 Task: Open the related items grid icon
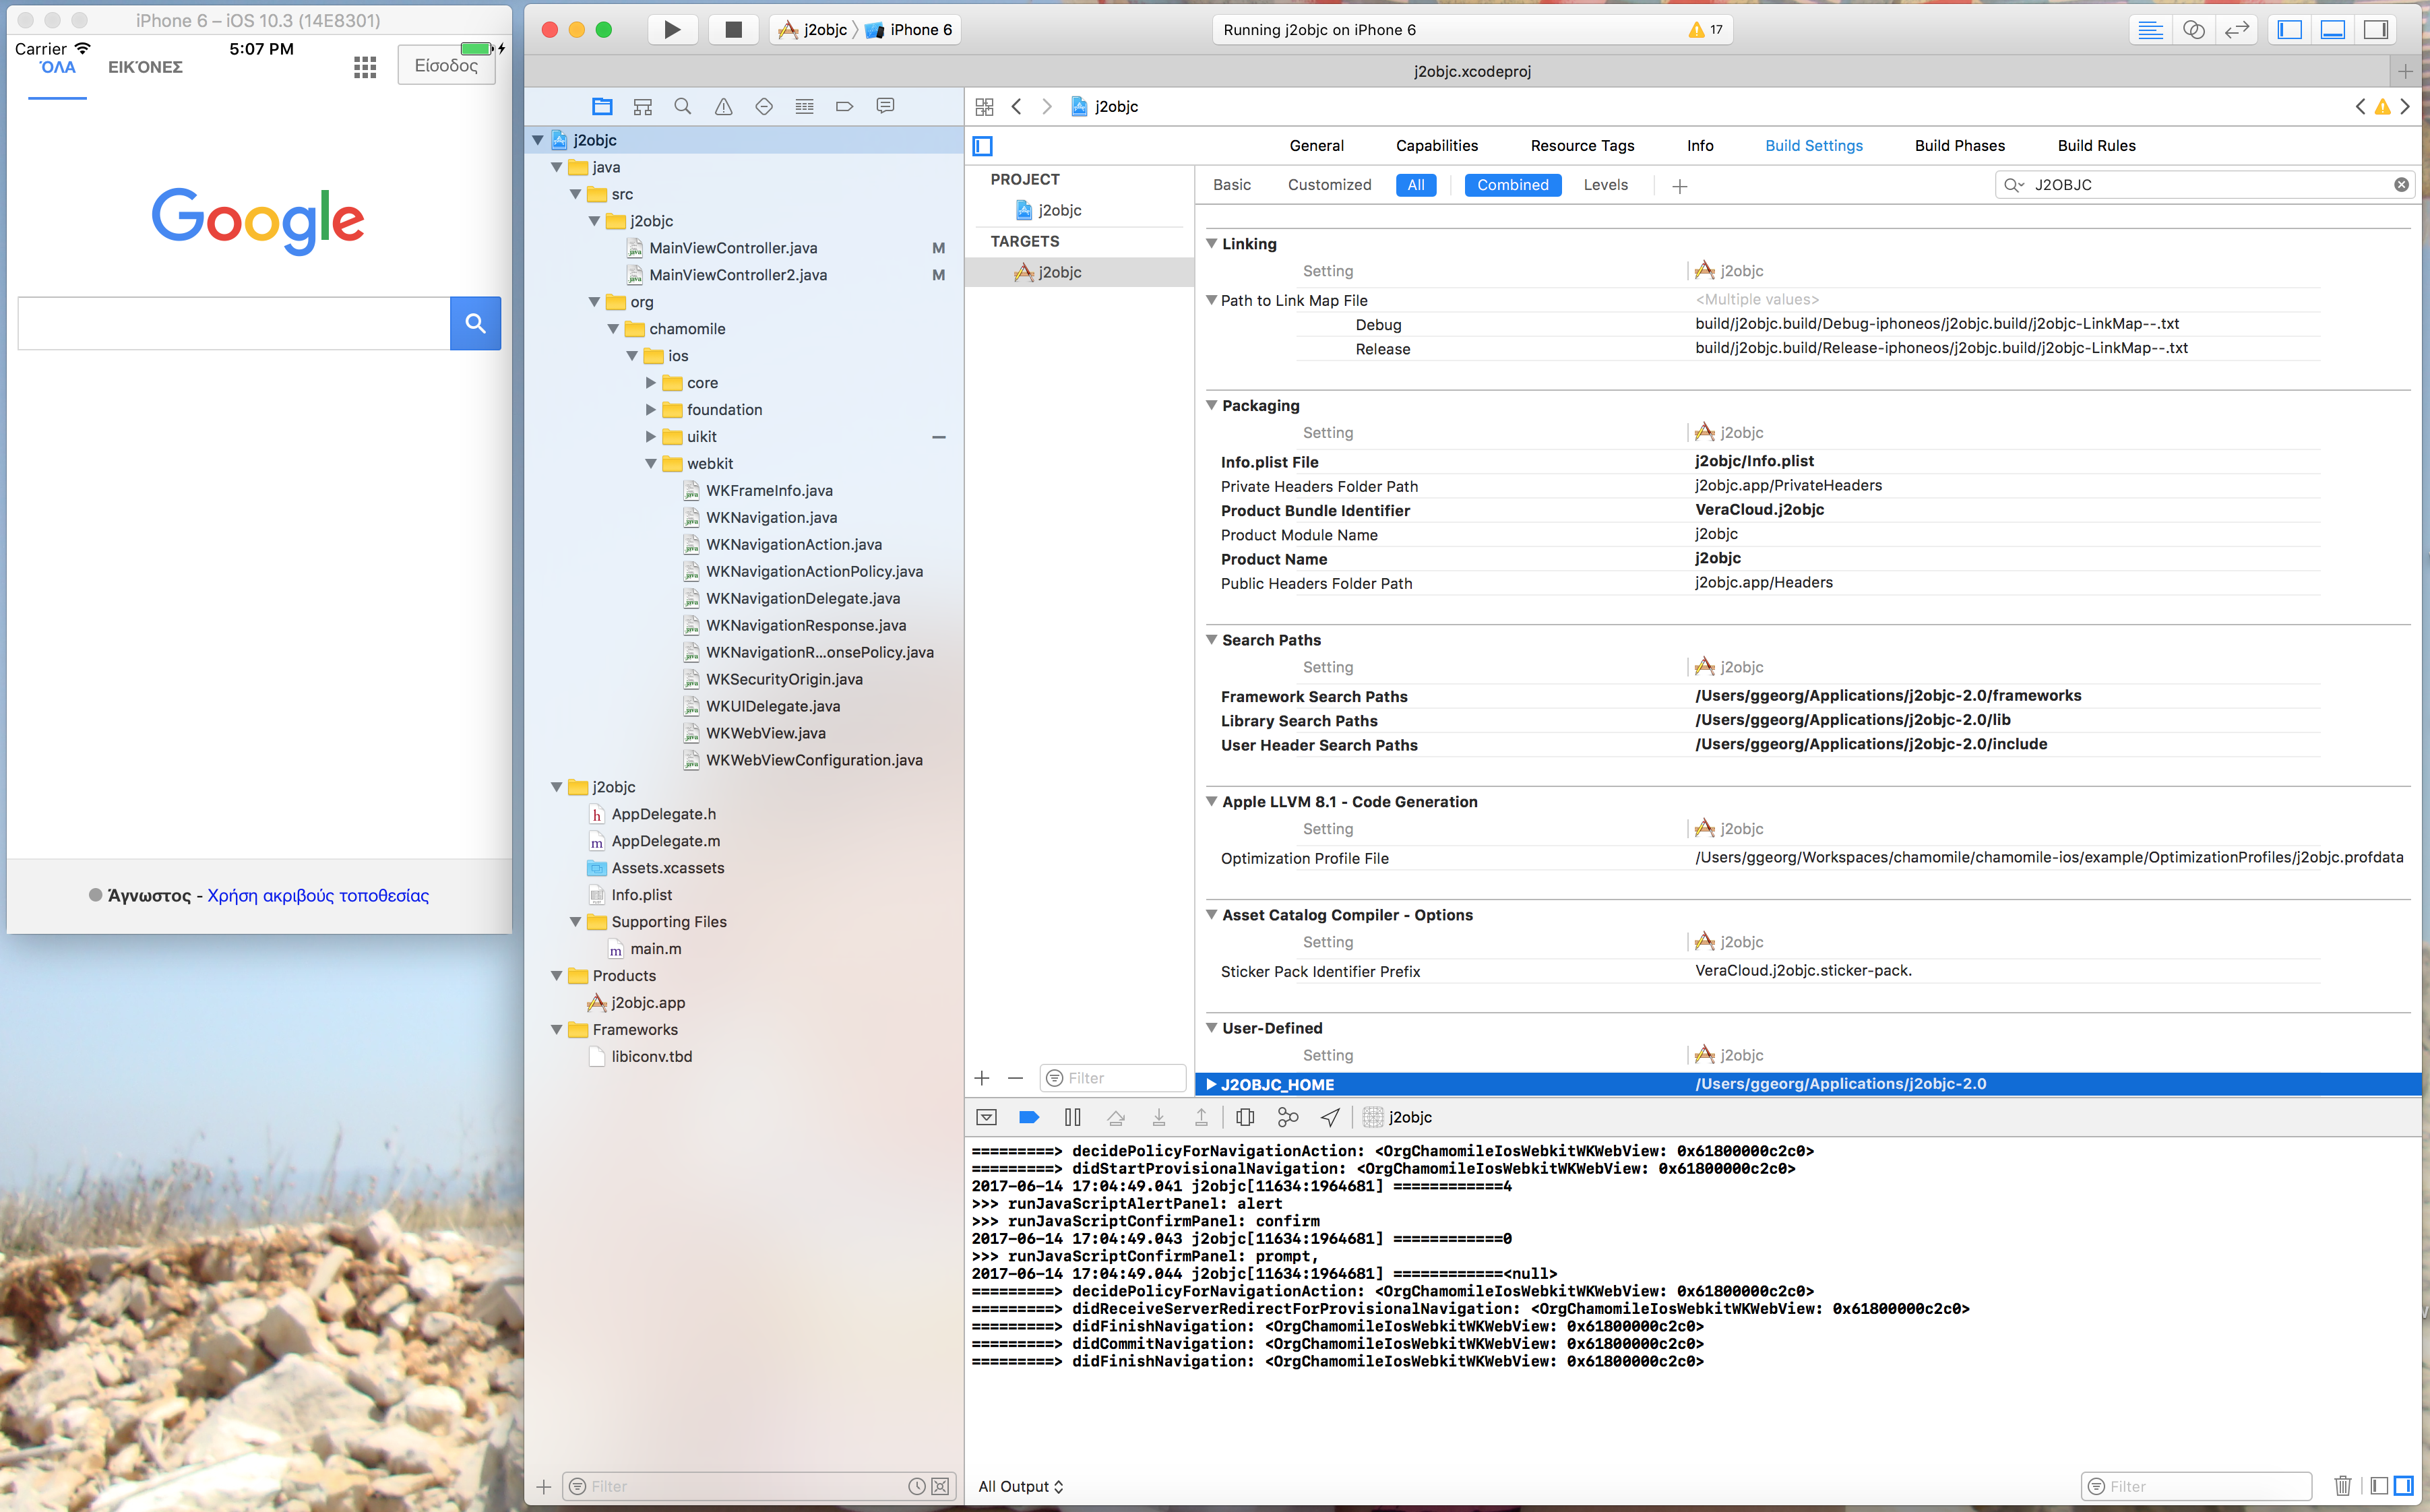coord(984,106)
